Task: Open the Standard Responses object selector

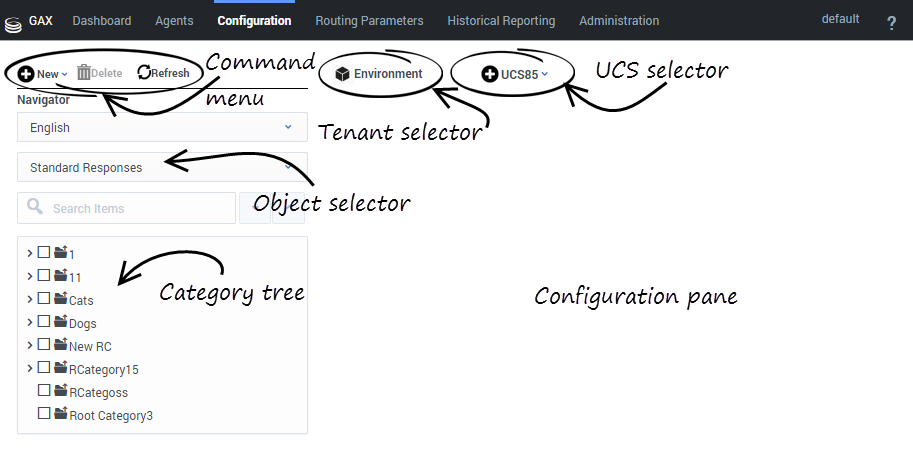Action: click(162, 168)
